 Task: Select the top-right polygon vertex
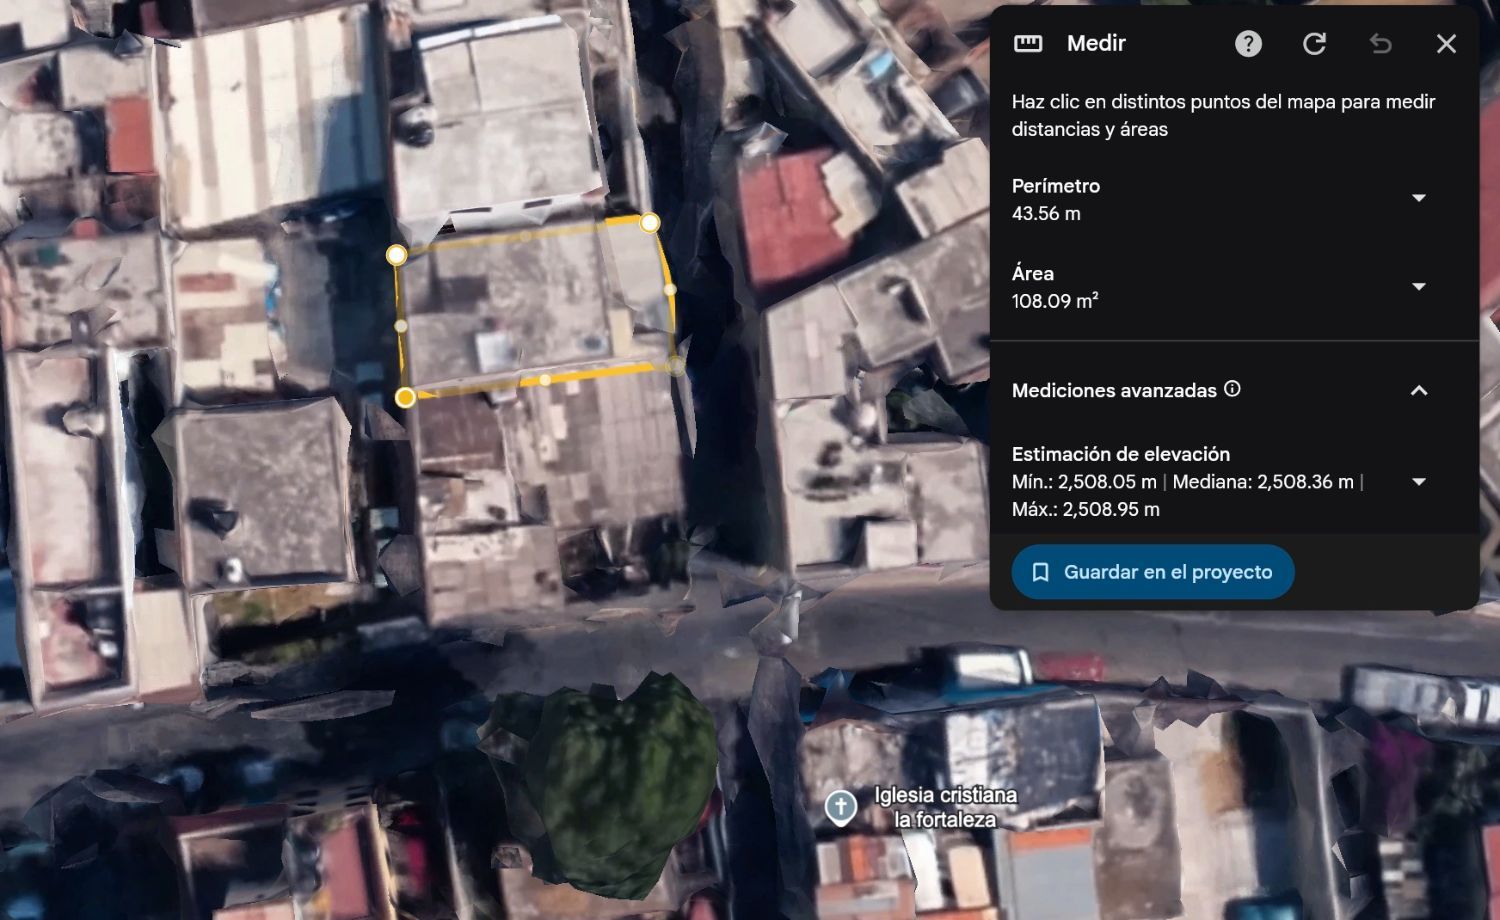click(650, 222)
